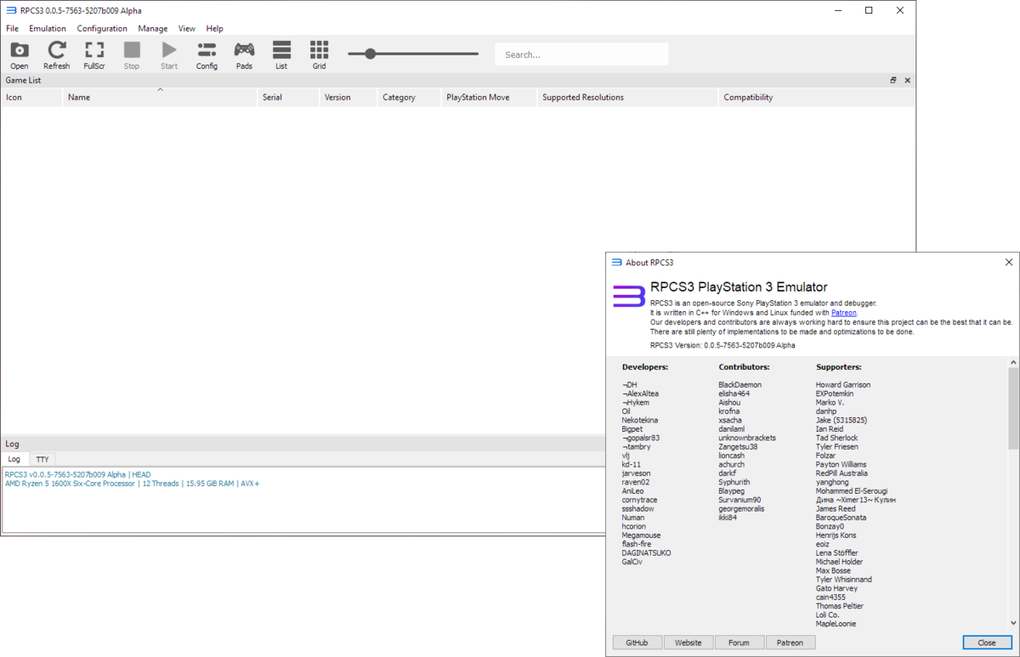Sort by the Serial column
Viewport: 1020px width, 657px height.
pyautogui.click(x=288, y=97)
